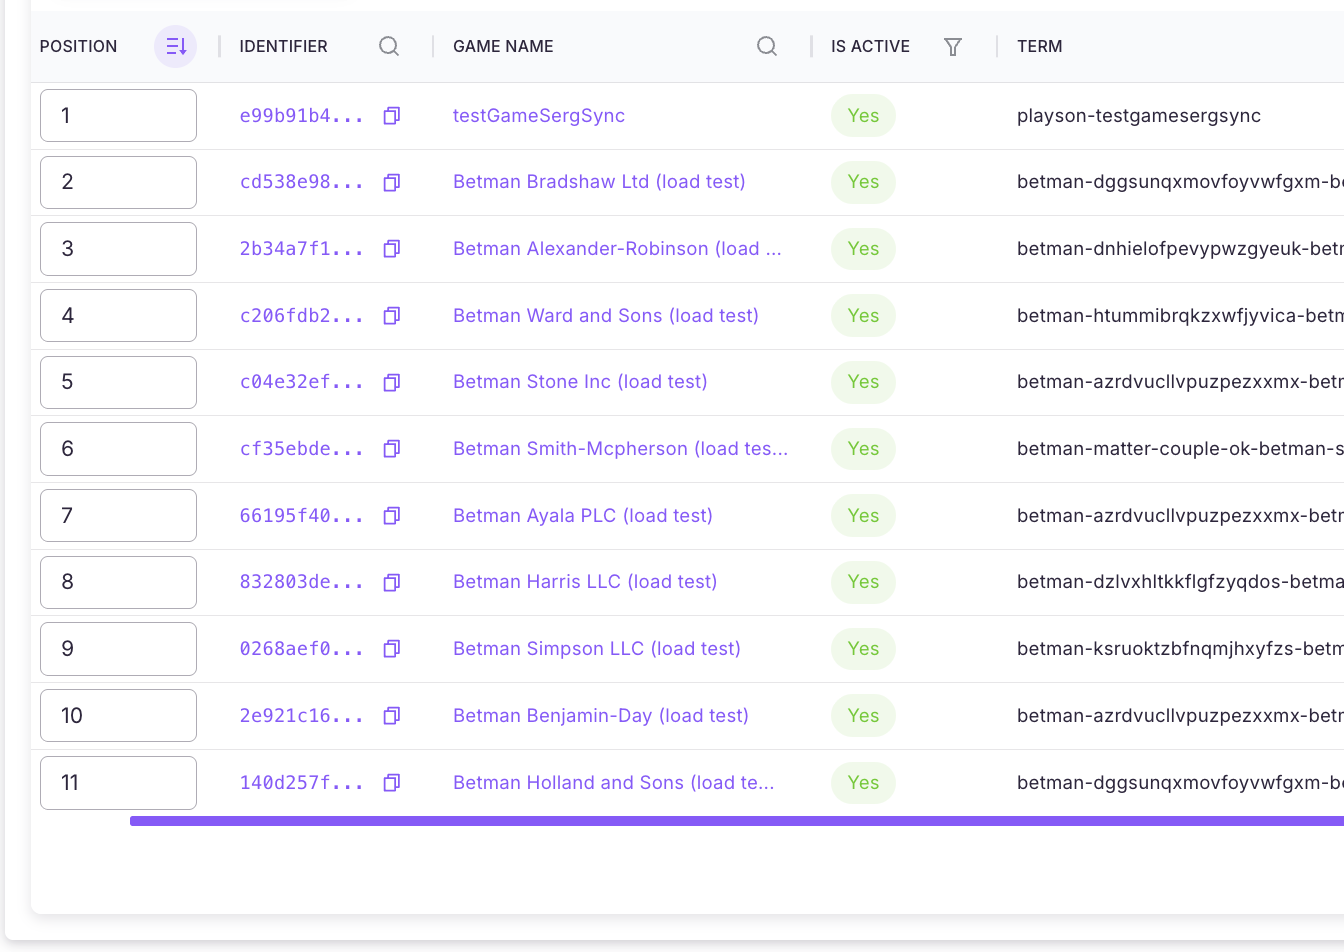Click the position field containing 11
This screenshot has height=952, width=1344.
tap(118, 783)
